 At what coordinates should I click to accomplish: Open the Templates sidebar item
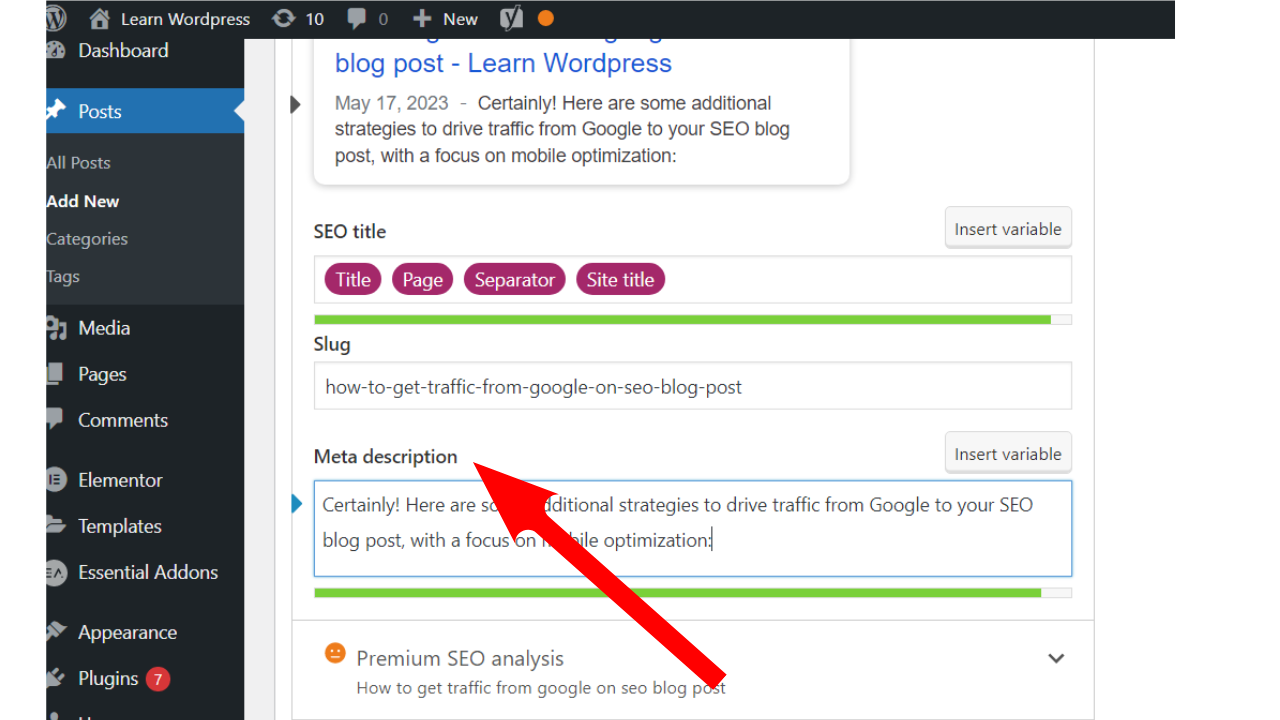point(119,526)
